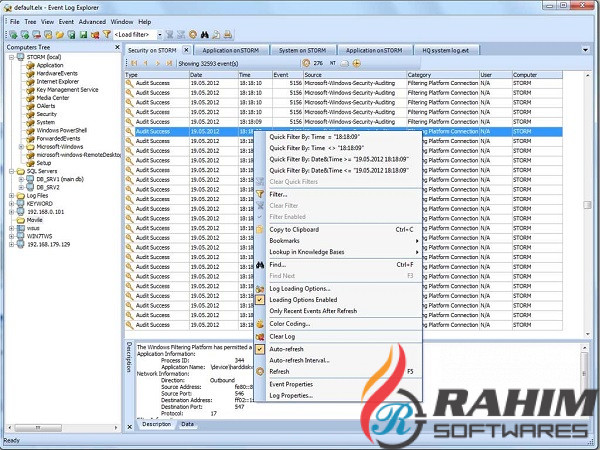
Task: Expand the 192.168.179.129 node
Action: pyautogui.click(x=11, y=245)
